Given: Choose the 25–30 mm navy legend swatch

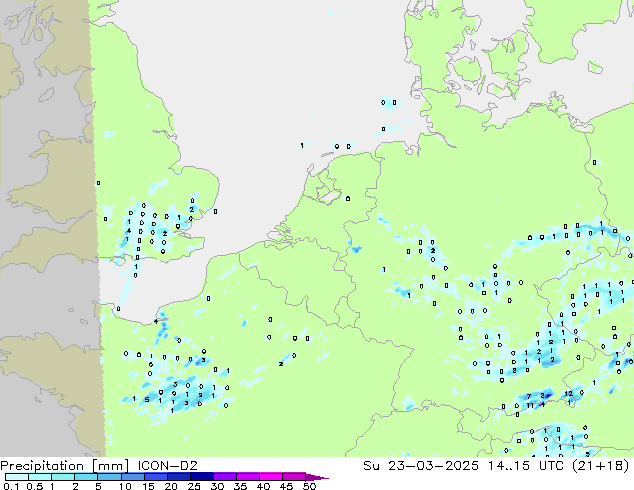Looking at the screenshot, I should (x=201, y=477).
